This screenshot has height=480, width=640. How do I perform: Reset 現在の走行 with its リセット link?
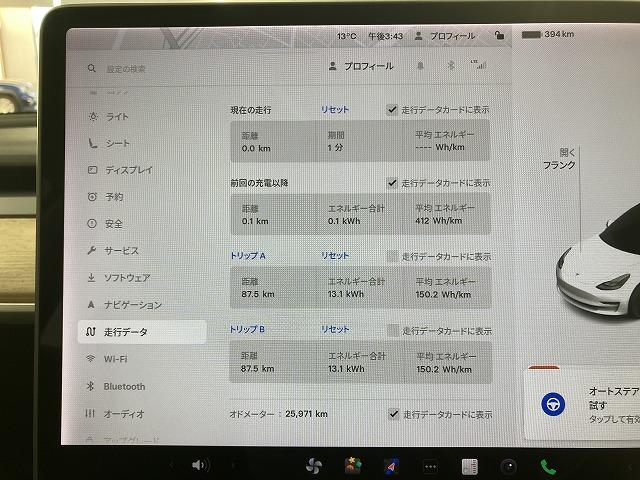coord(335,109)
